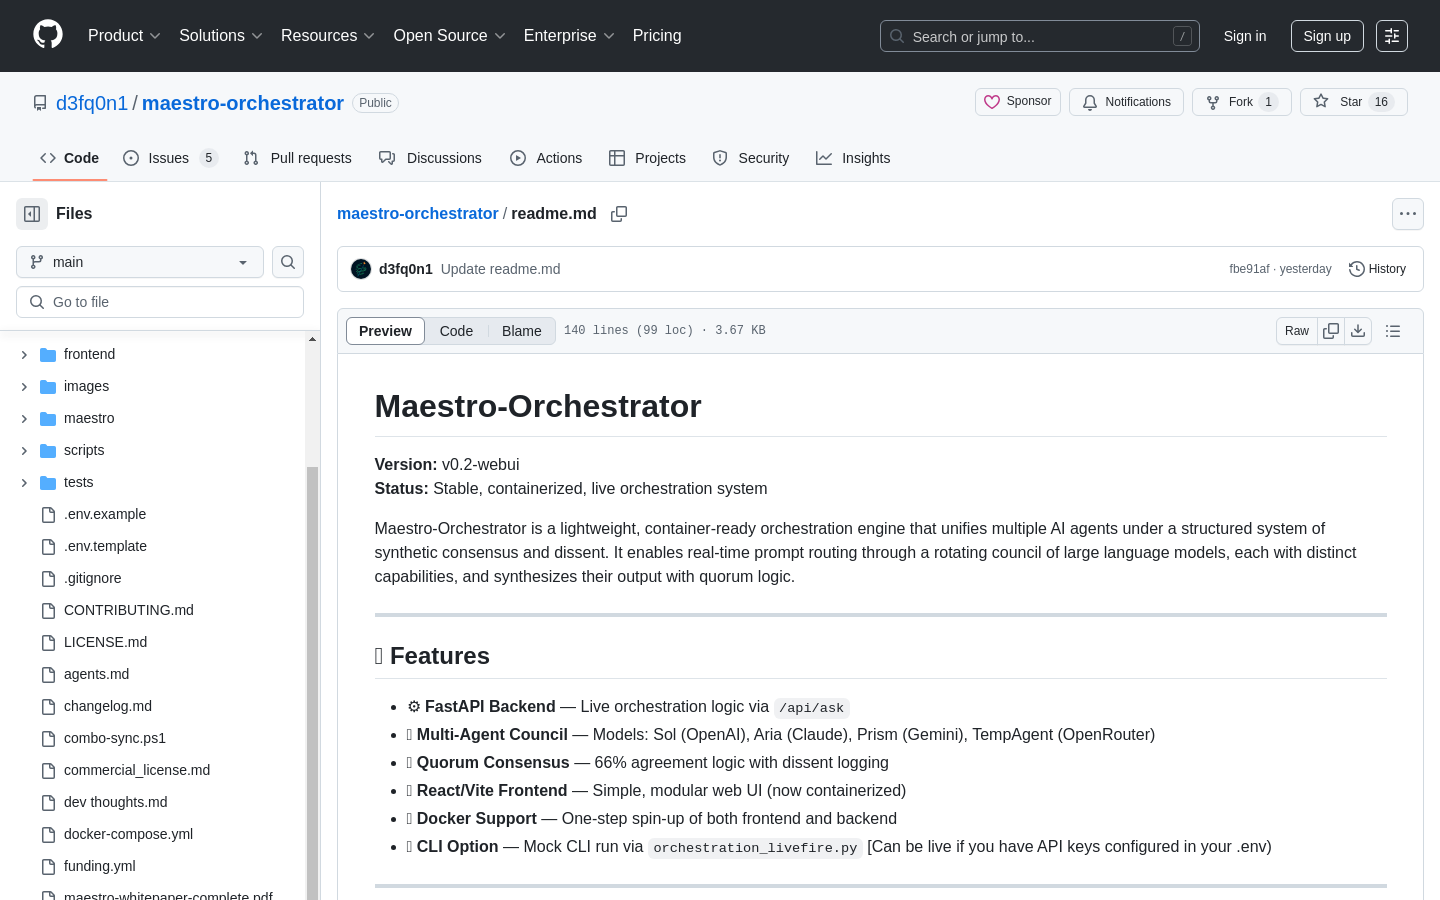Search files with the magnifier icon button
Viewport: 1440px width, 900px height.
pyautogui.click(x=288, y=262)
